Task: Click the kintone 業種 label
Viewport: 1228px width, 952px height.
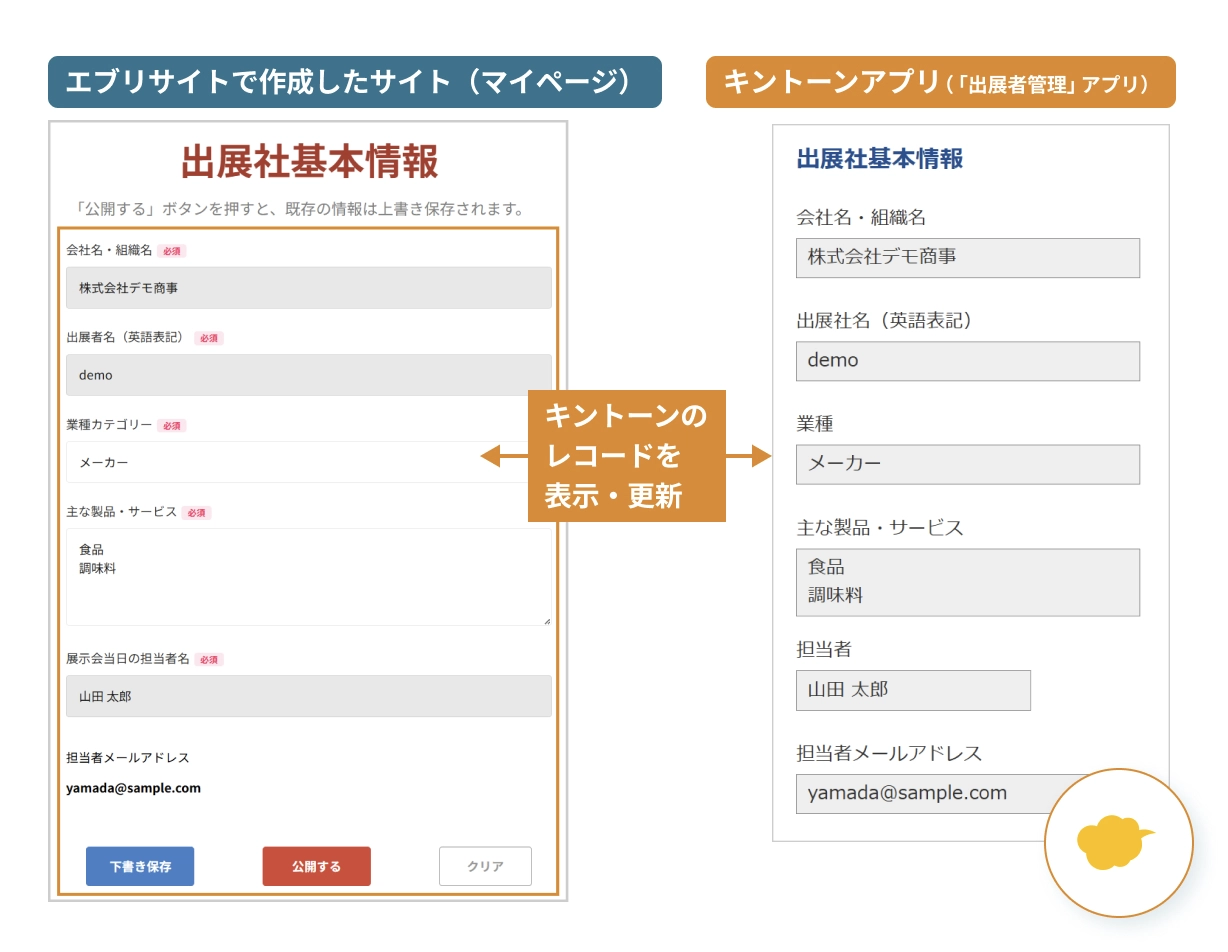Action: [x=815, y=424]
